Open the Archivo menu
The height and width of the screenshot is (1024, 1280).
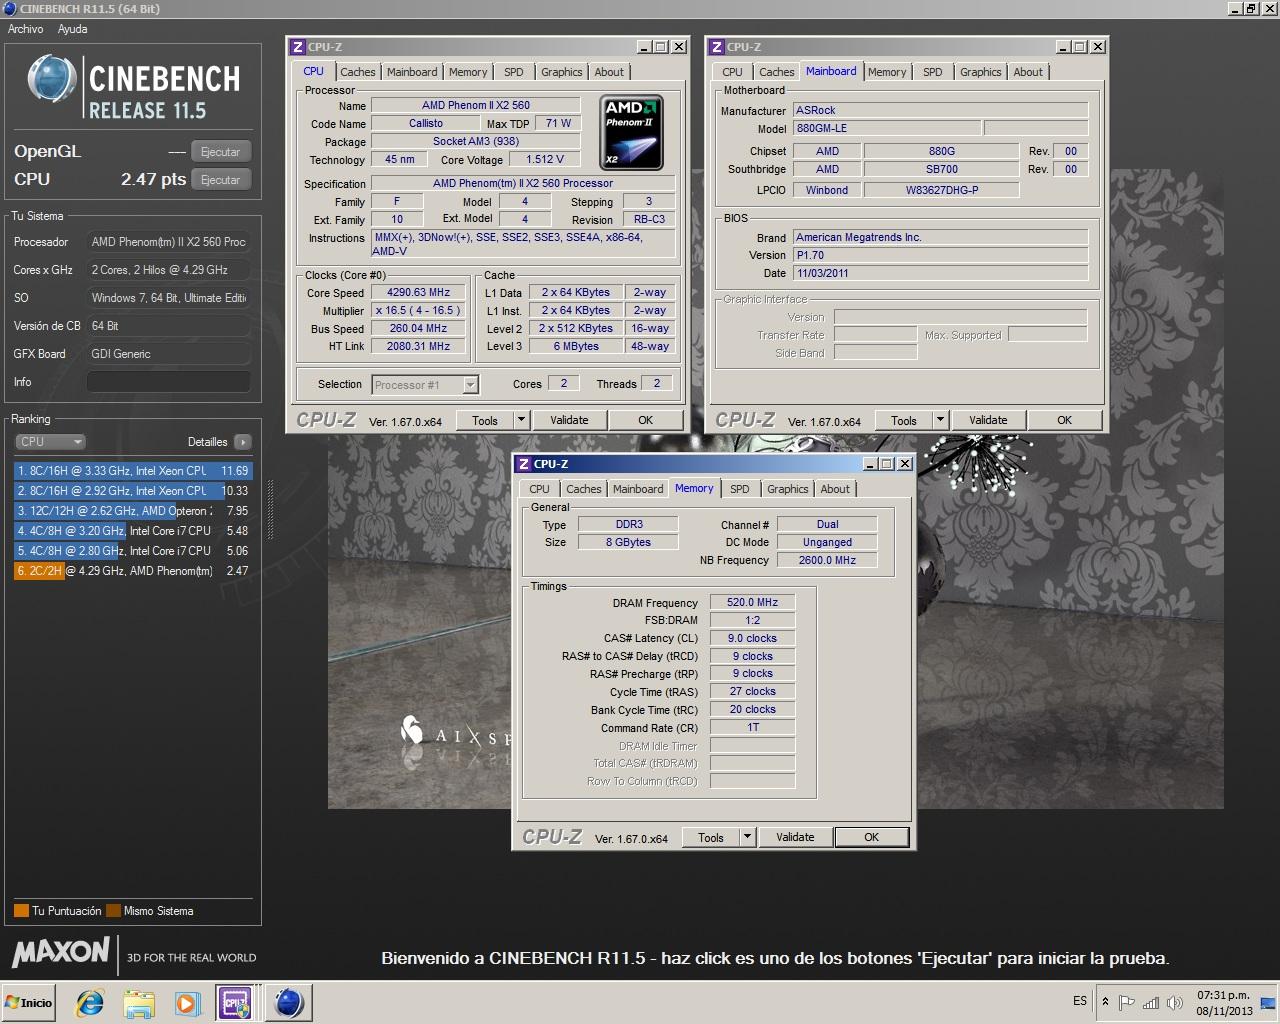[26, 29]
